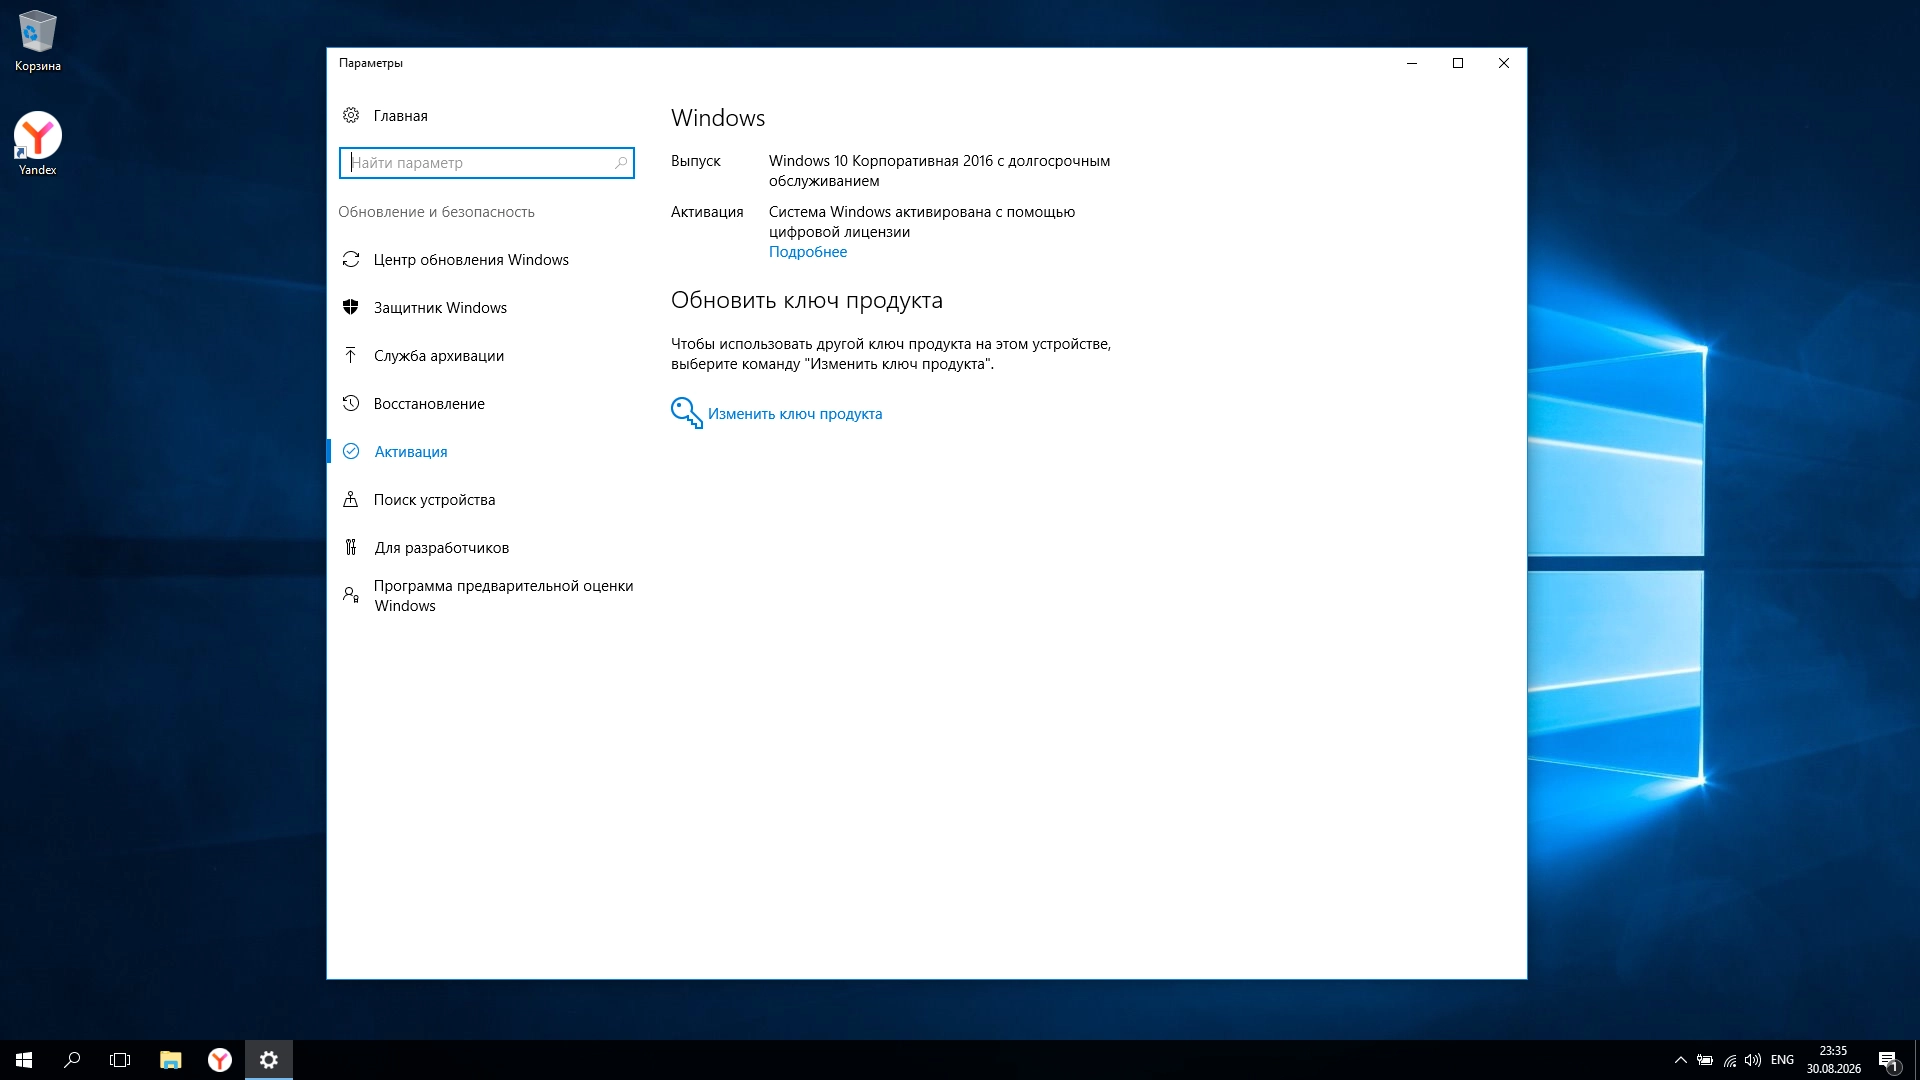
Task: Click the Для разработчиков tools icon
Action: point(351,547)
